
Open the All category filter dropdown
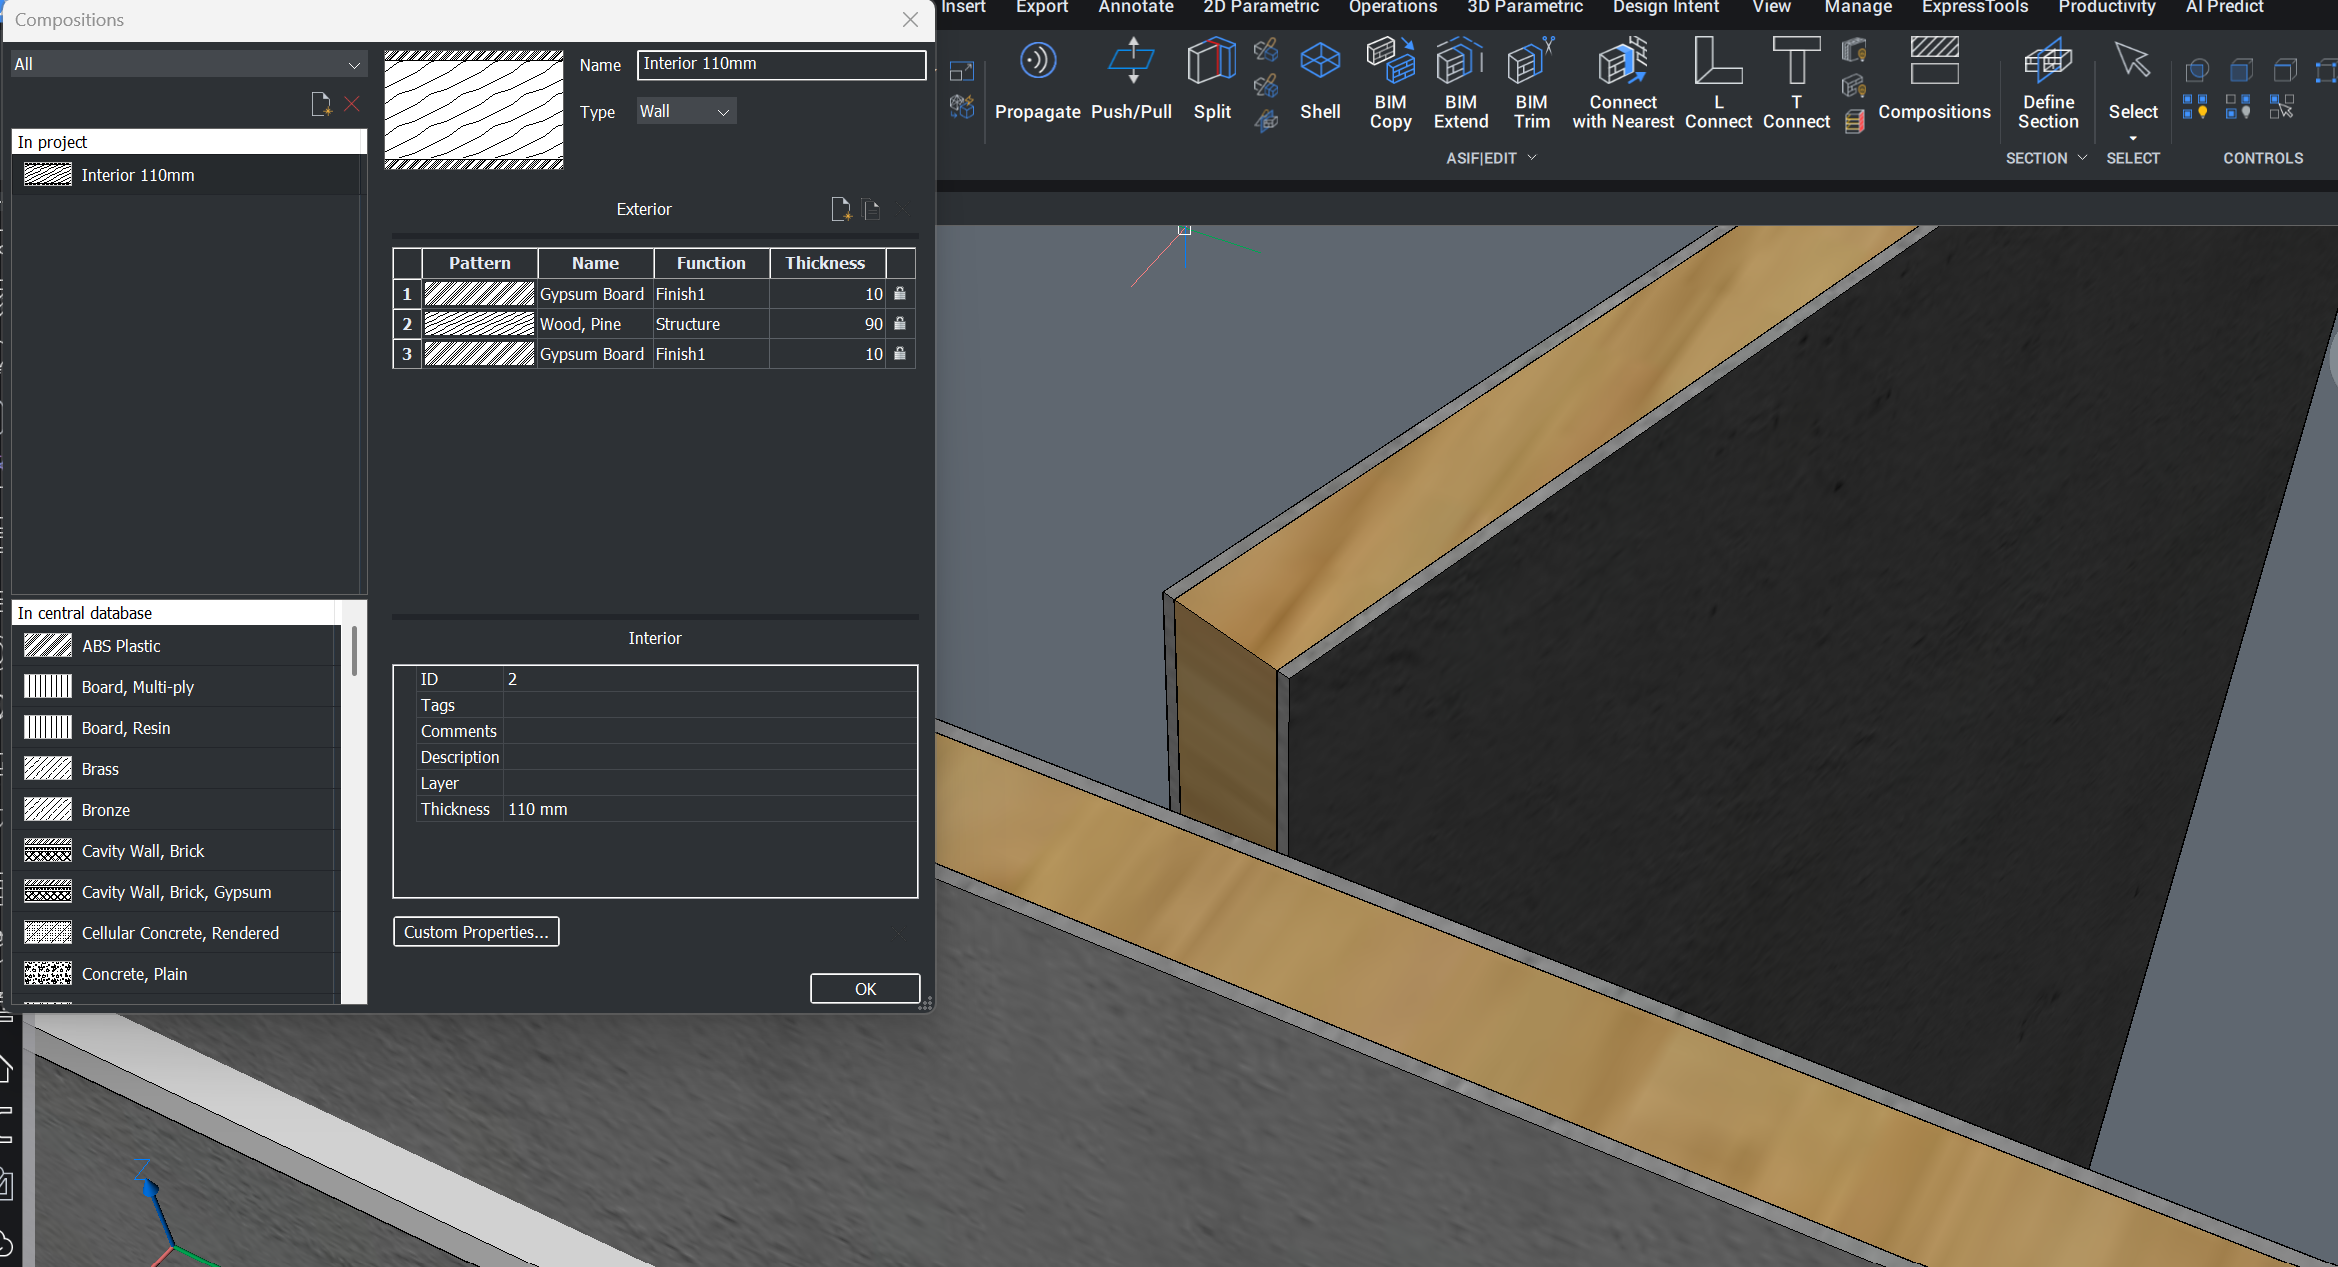tap(188, 64)
